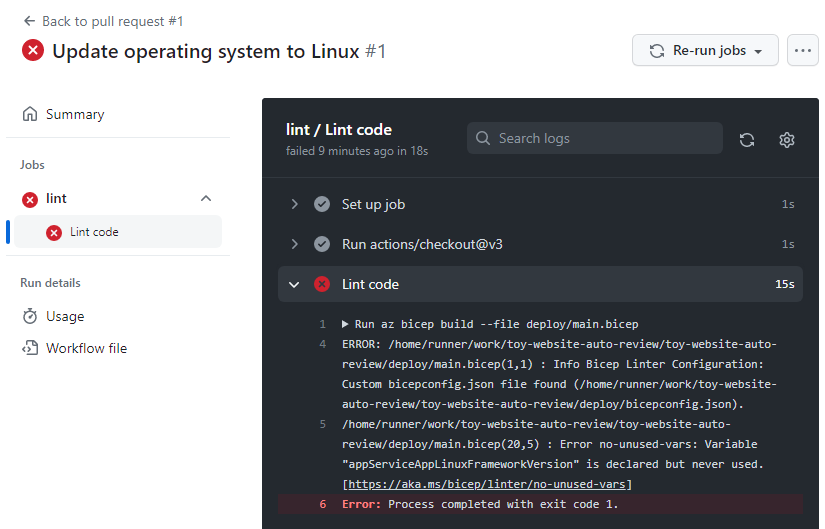Click the success check icon for Set up job

[x=322, y=204]
